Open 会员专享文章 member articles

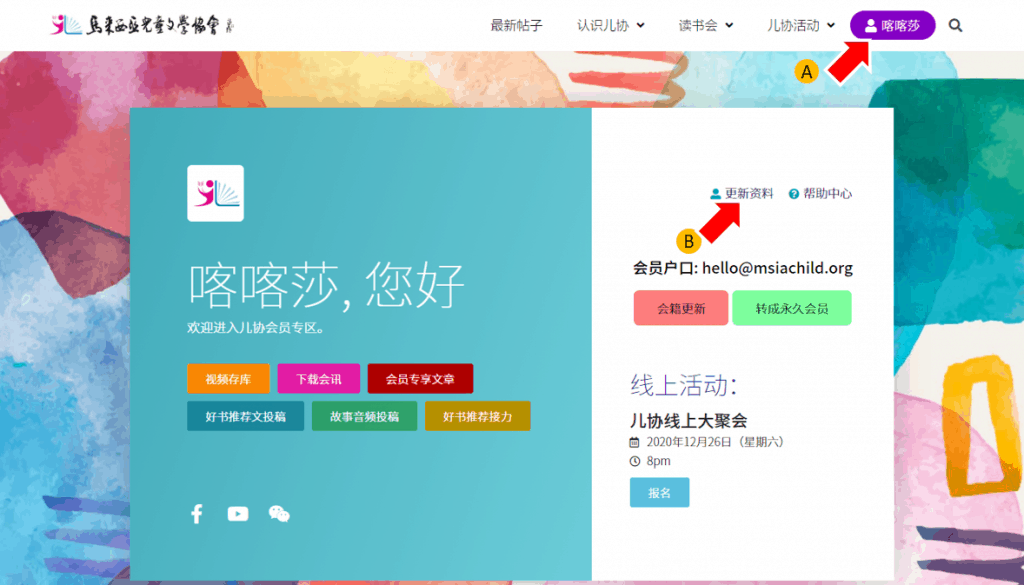coord(420,379)
